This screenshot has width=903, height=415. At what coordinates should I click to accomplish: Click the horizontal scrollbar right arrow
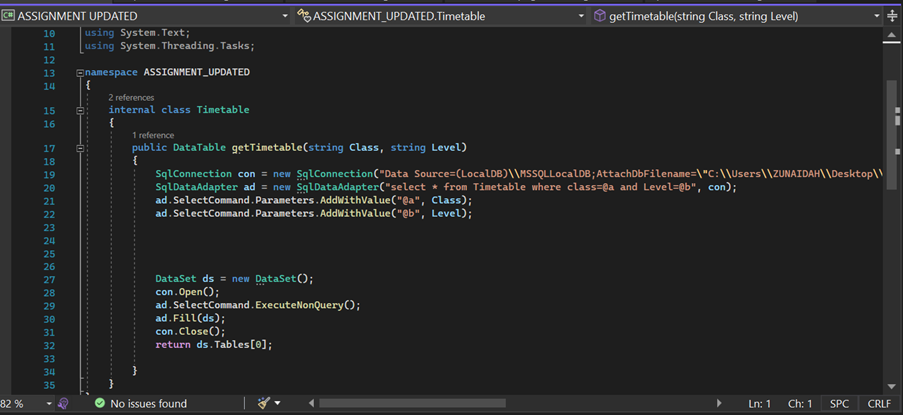tap(719, 403)
